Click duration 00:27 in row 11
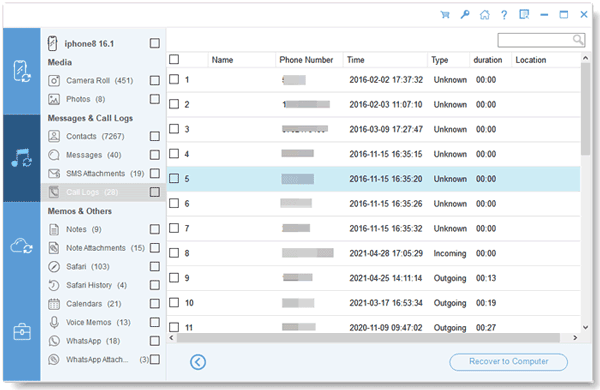 coord(486,328)
